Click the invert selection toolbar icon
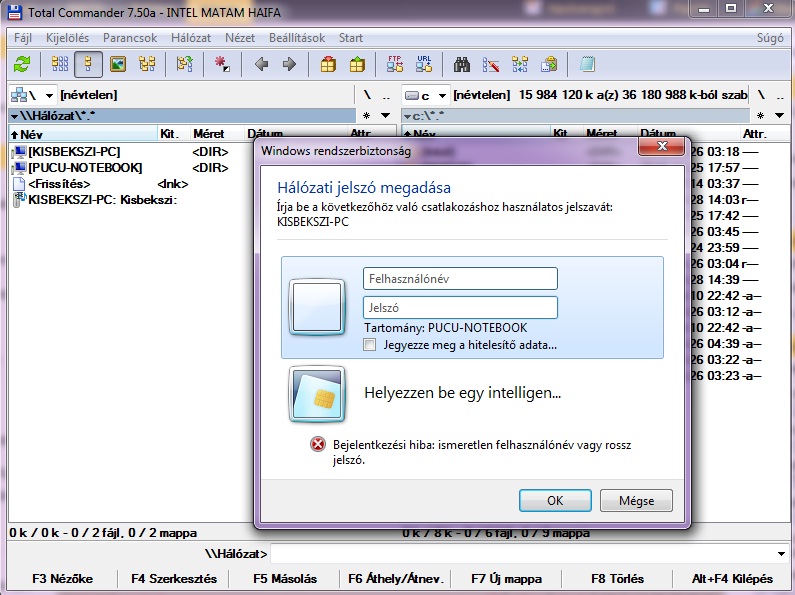 (185, 64)
